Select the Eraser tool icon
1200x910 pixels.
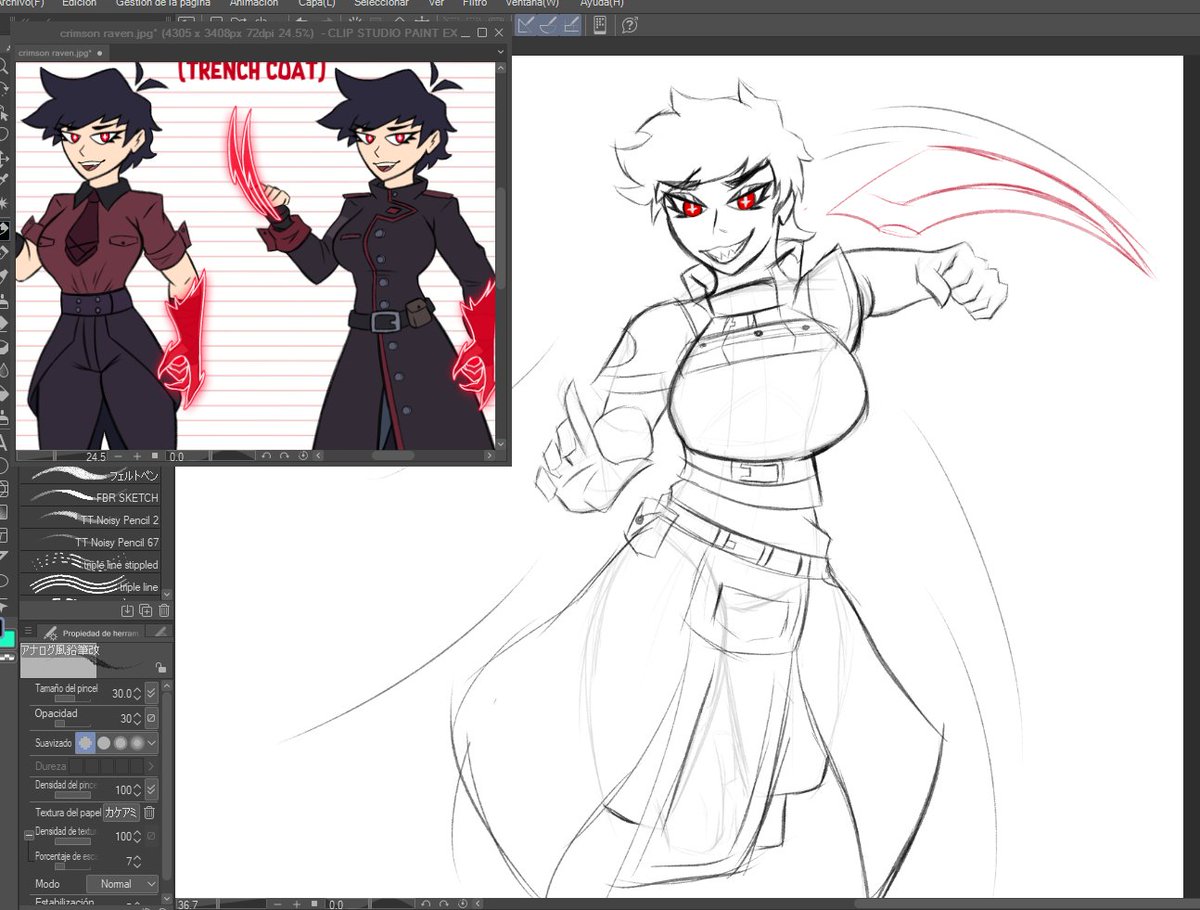click(x=4, y=323)
